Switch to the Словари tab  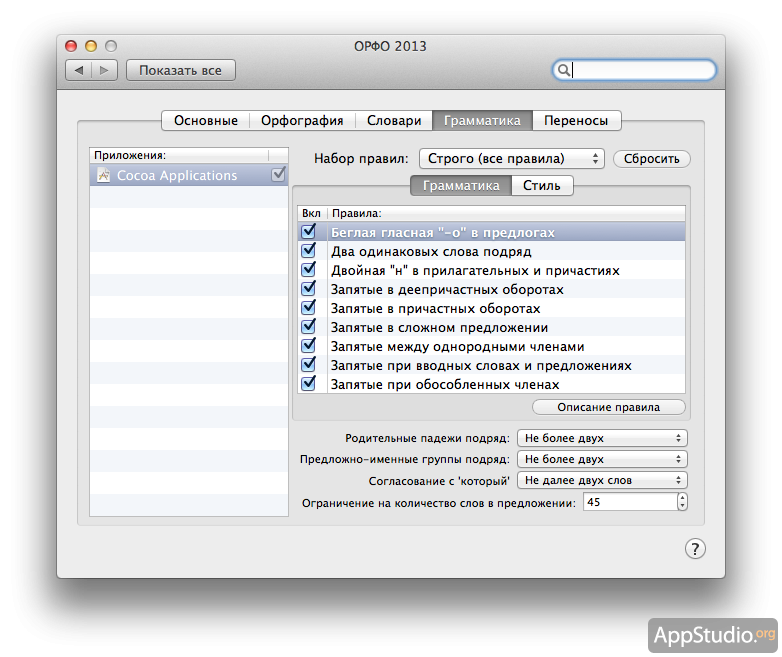tap(394, 121)
